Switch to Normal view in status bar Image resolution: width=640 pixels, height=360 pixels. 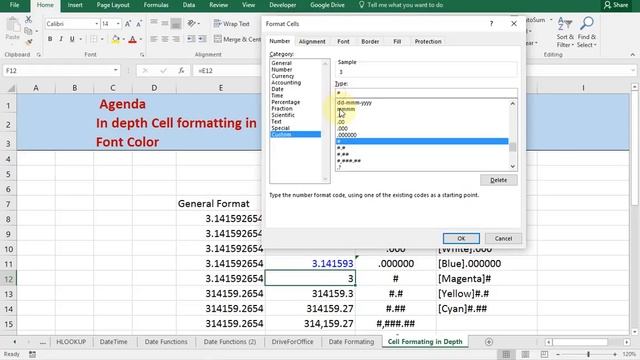(506, 354)
